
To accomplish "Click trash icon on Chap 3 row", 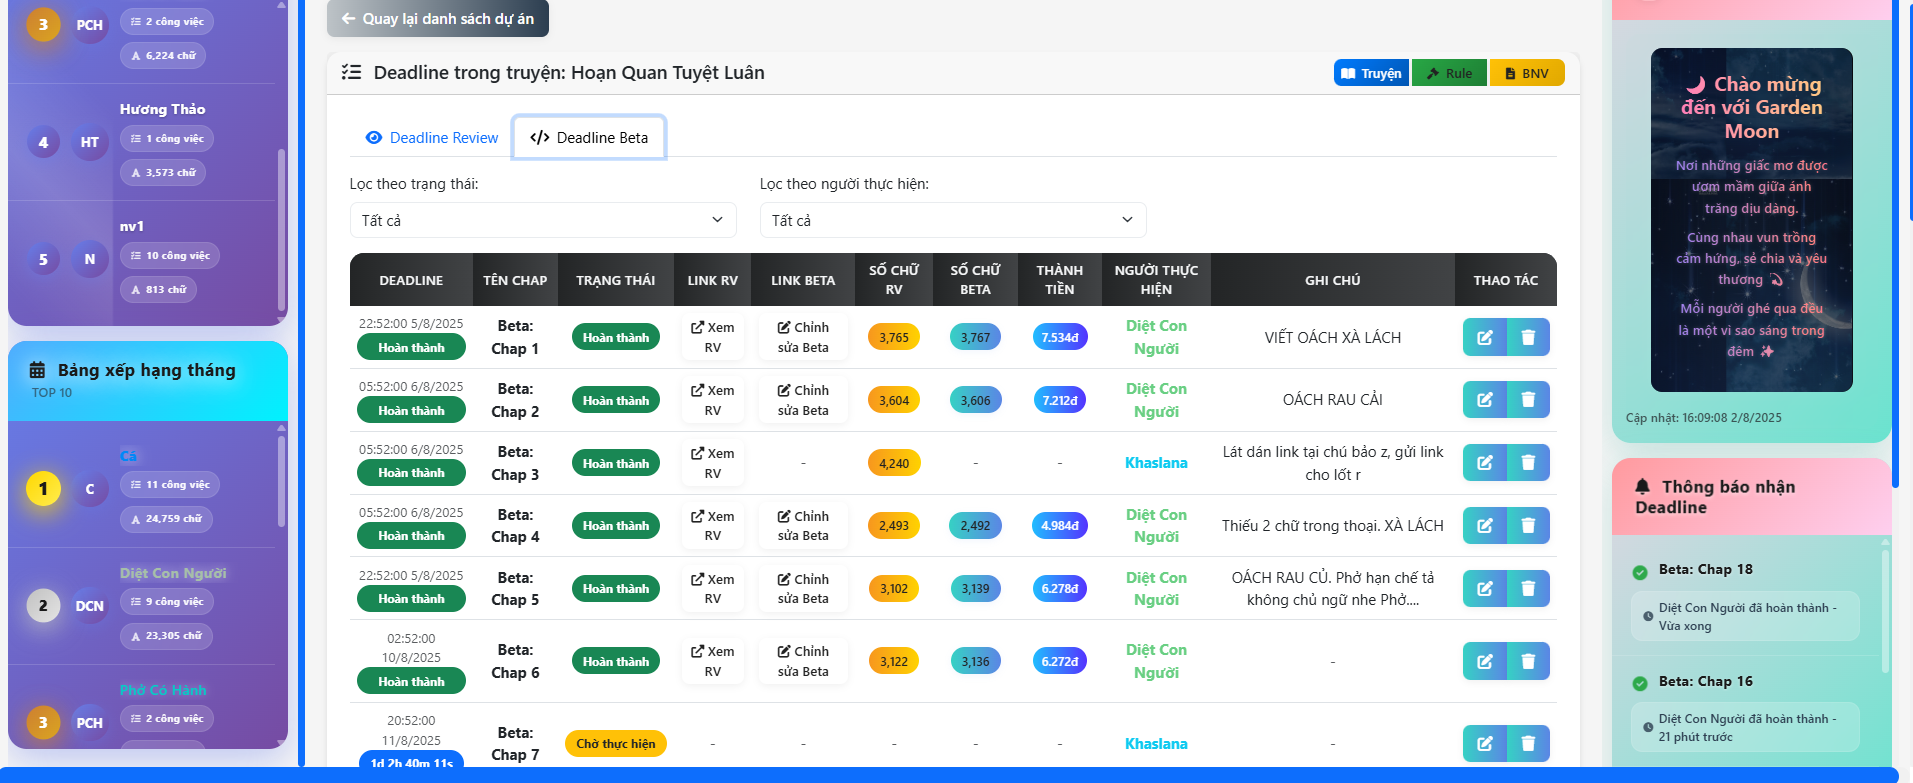I will point(1528,463).
